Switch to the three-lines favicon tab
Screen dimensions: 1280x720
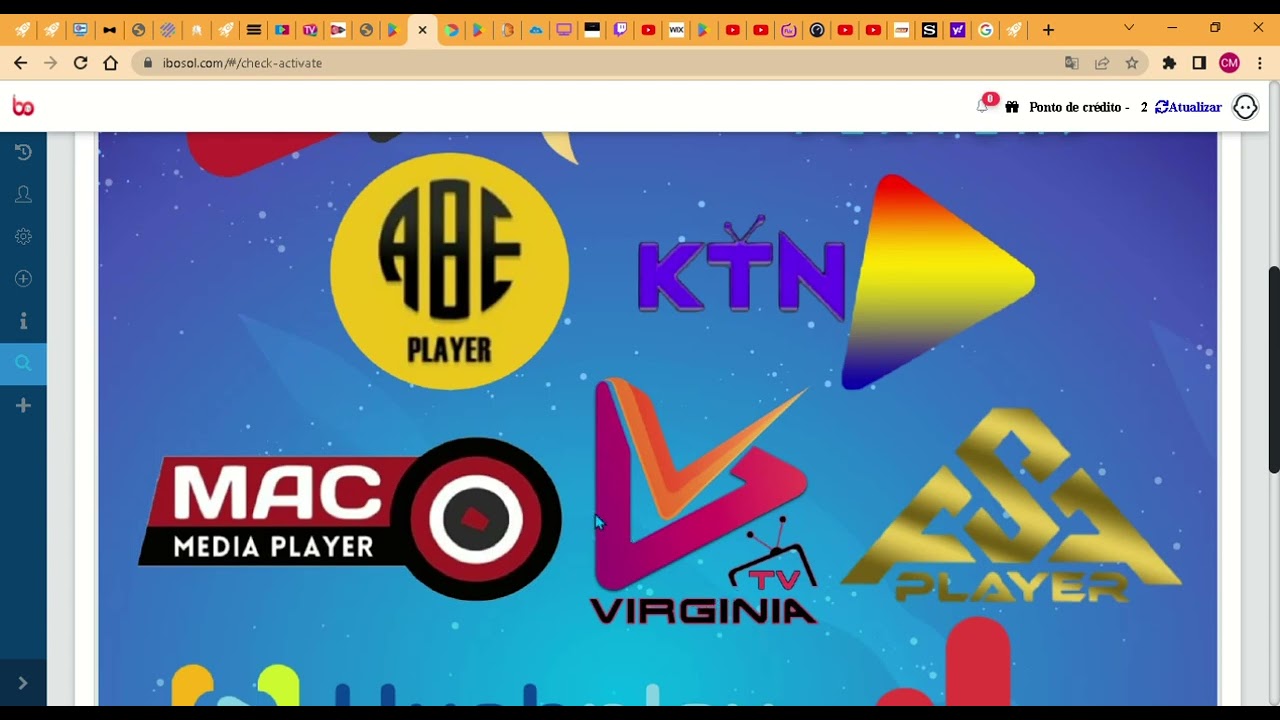point(253,30)
